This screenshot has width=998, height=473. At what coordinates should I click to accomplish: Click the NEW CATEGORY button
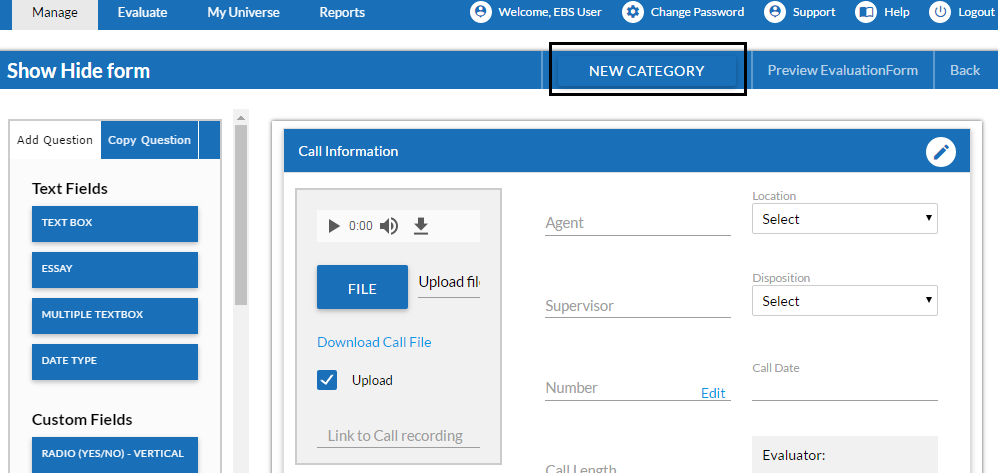click(647, 71)
